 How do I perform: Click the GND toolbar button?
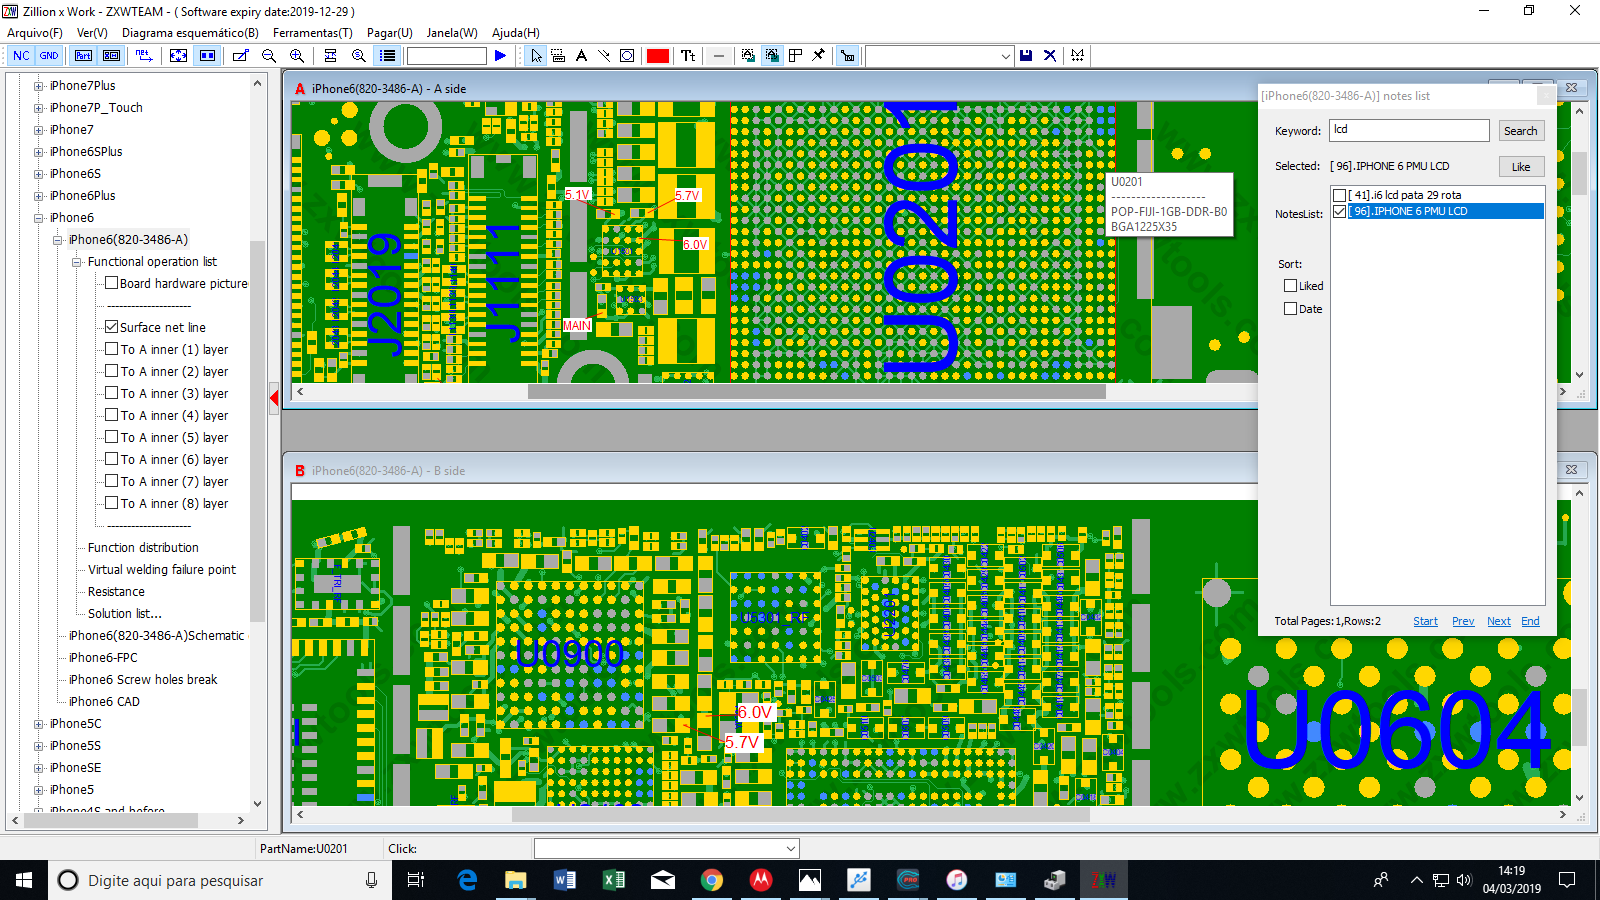[x=48, y=56]
